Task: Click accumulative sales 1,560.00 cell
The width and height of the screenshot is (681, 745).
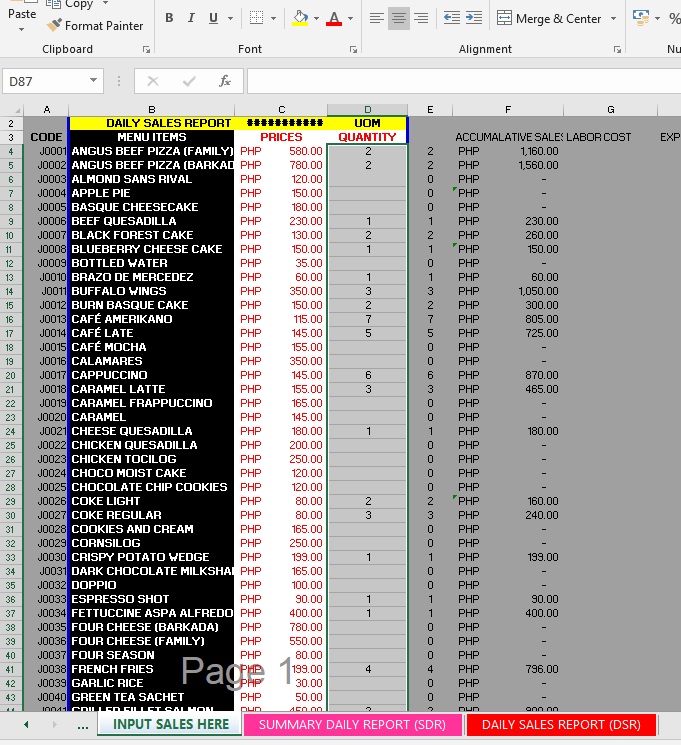Action: point(508,165)
